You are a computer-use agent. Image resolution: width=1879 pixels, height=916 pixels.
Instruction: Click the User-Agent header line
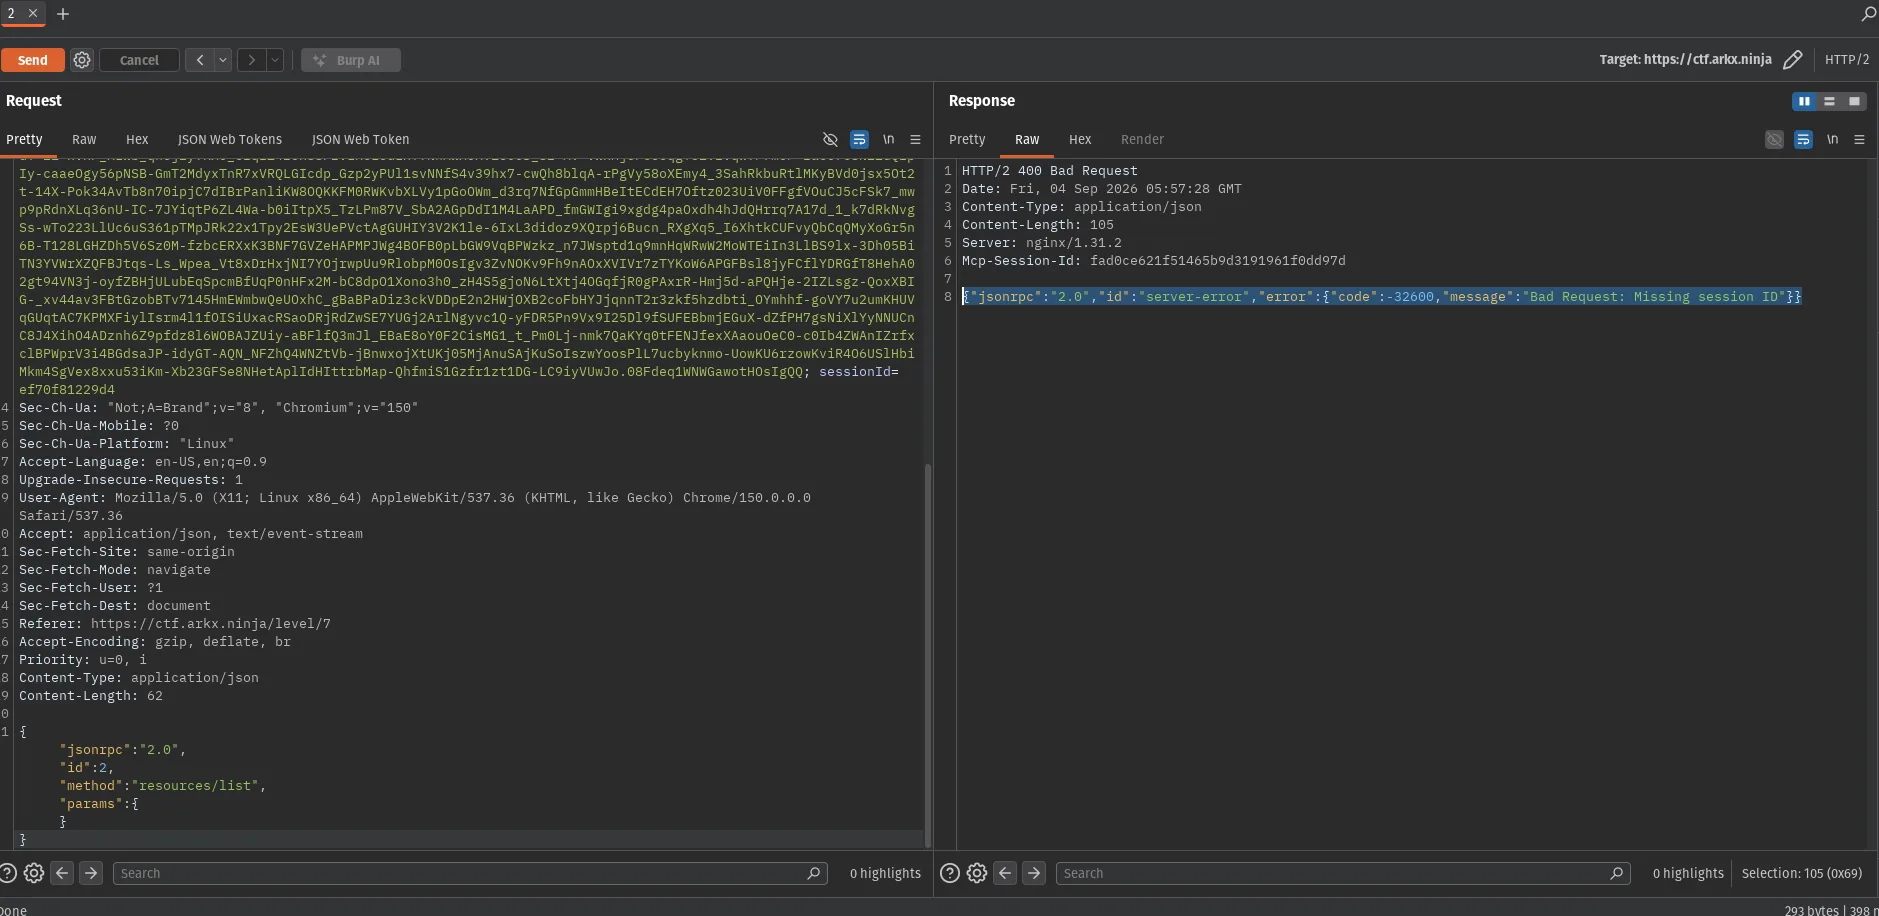[415, 506]
